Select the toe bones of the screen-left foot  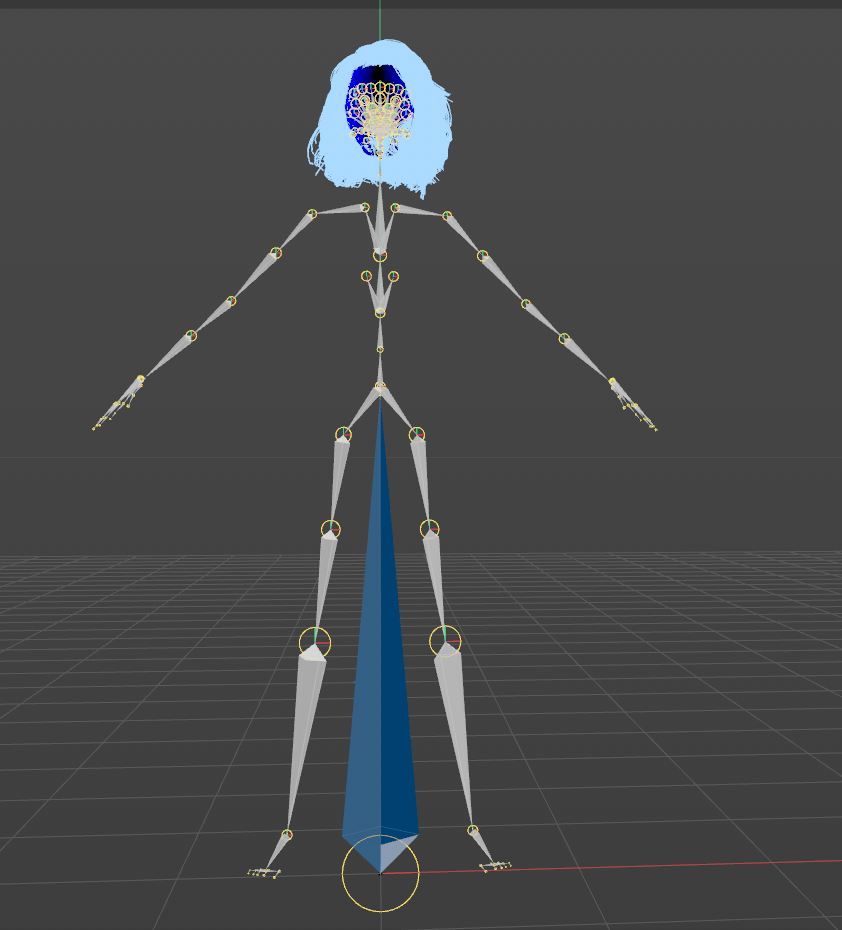point(264,872)
